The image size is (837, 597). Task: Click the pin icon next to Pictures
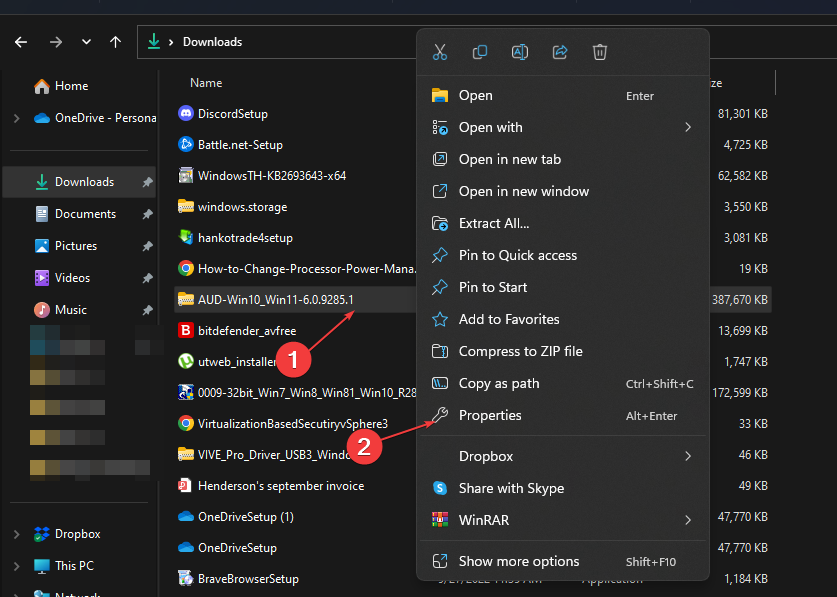[147, 246]
